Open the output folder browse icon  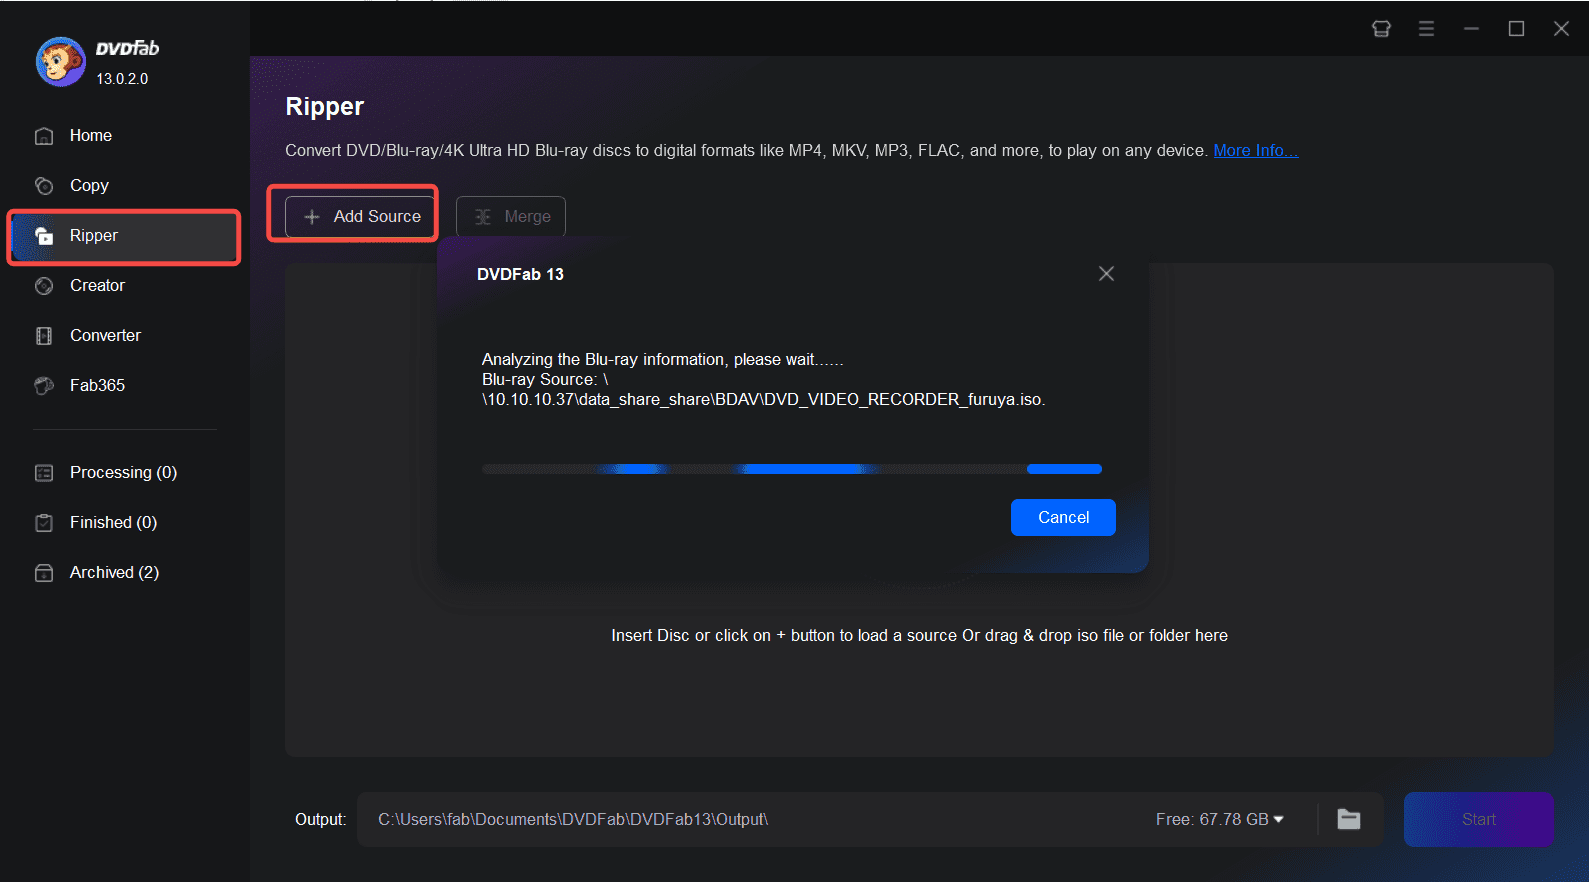click(x=1349, y=820)
